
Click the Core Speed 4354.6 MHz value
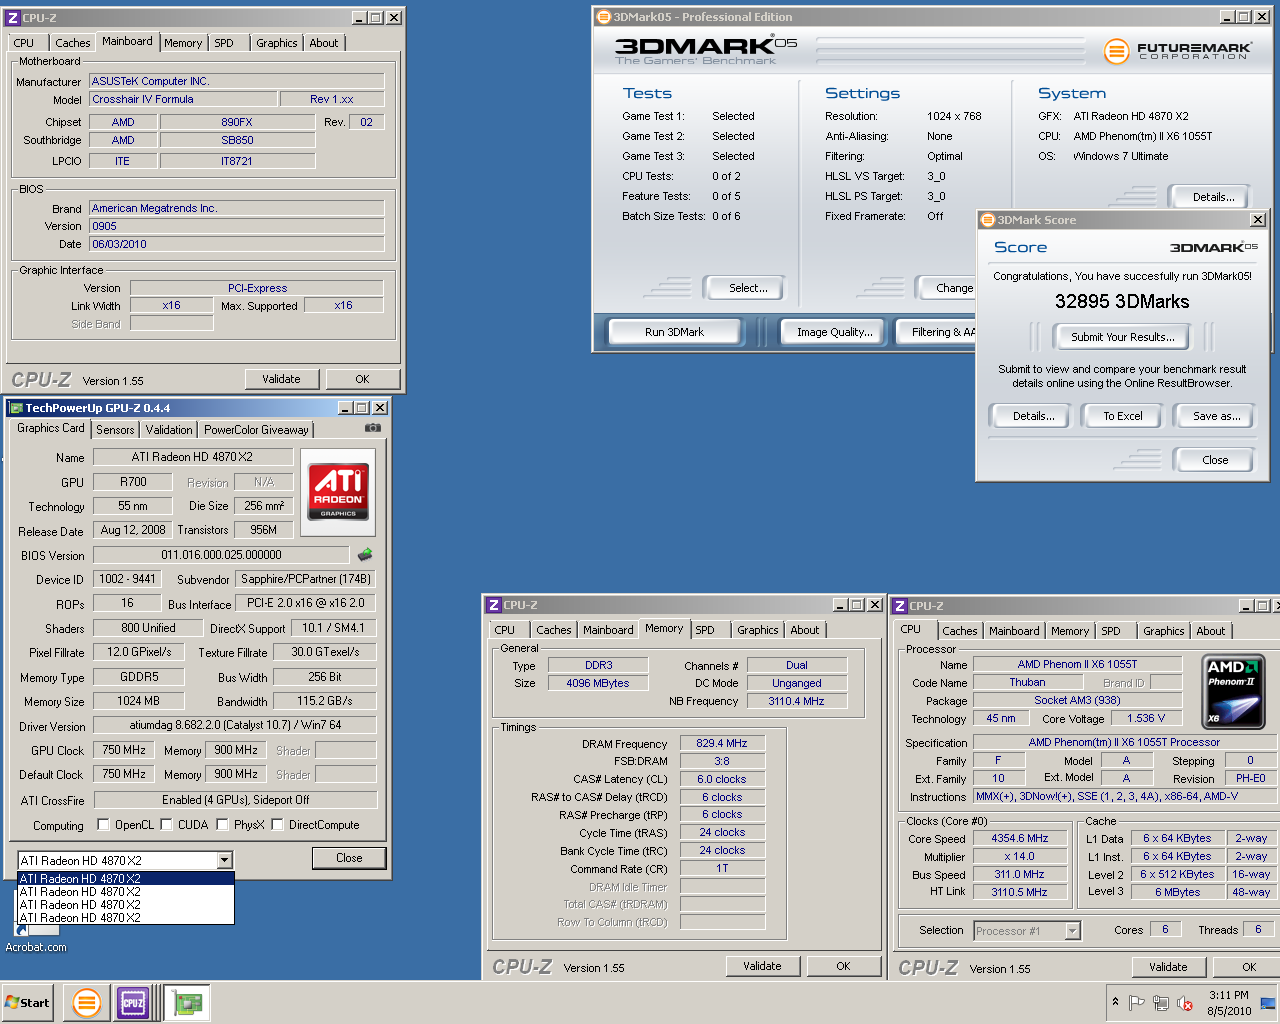pyautogui.click(x=1019, y=838)
